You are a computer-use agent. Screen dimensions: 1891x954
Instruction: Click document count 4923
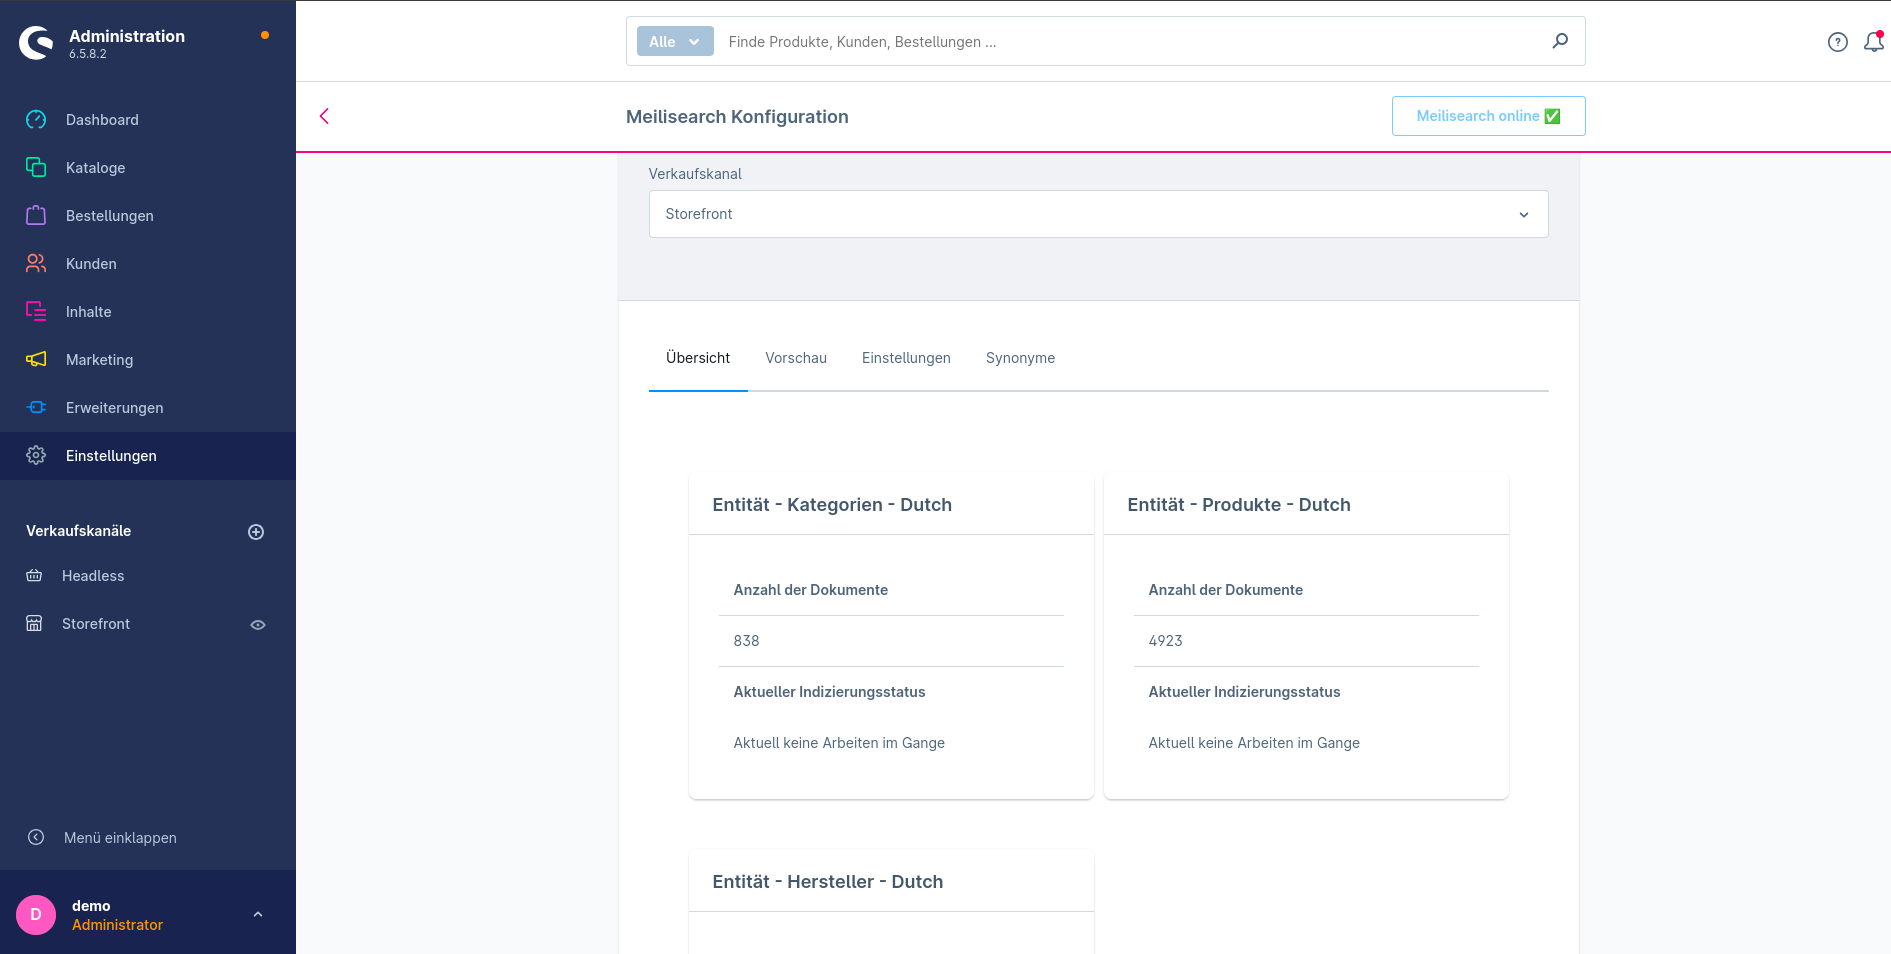(x=1165, y=641)
